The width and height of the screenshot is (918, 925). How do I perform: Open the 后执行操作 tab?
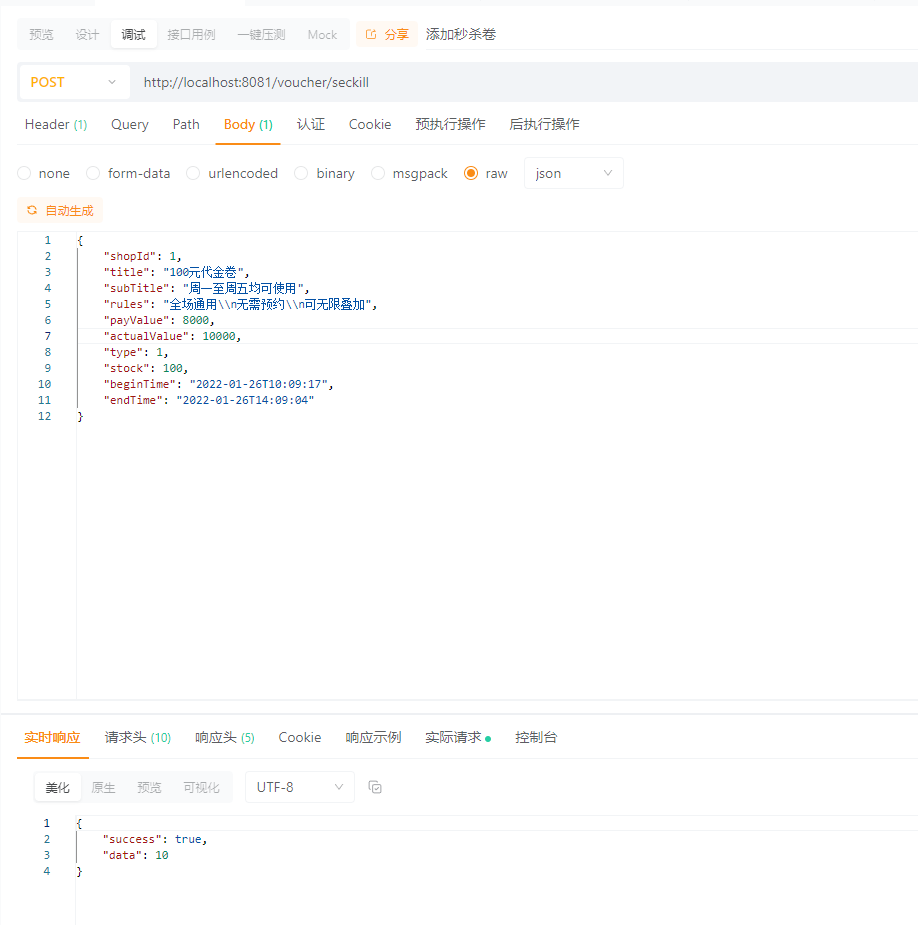coord(544,124)
